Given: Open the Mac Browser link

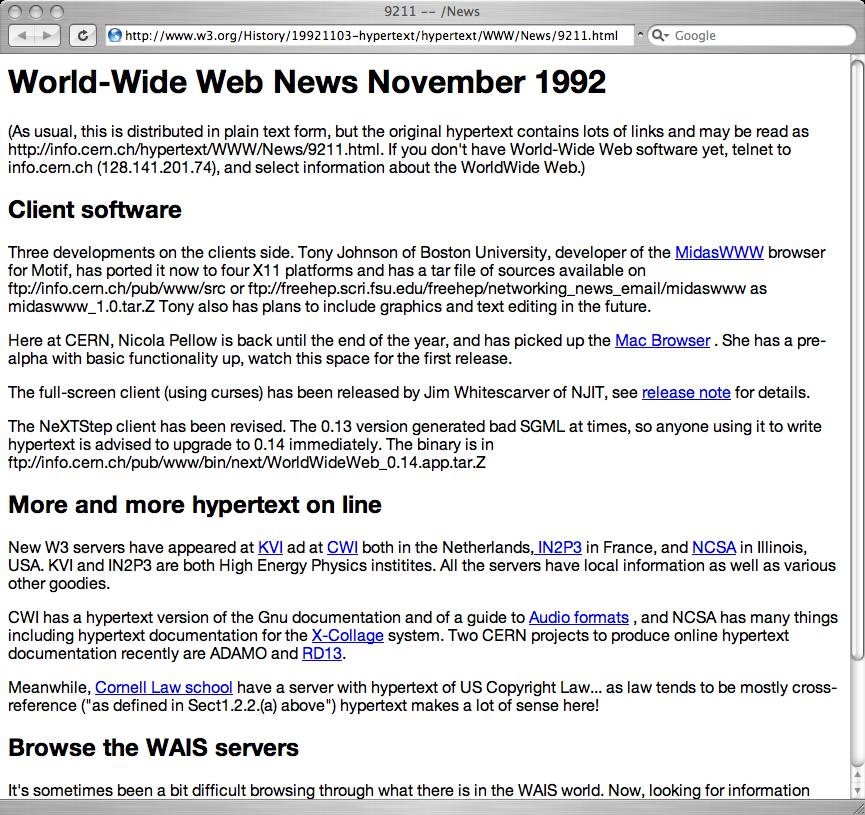Looking at the screenshot, I should [663, 340].
